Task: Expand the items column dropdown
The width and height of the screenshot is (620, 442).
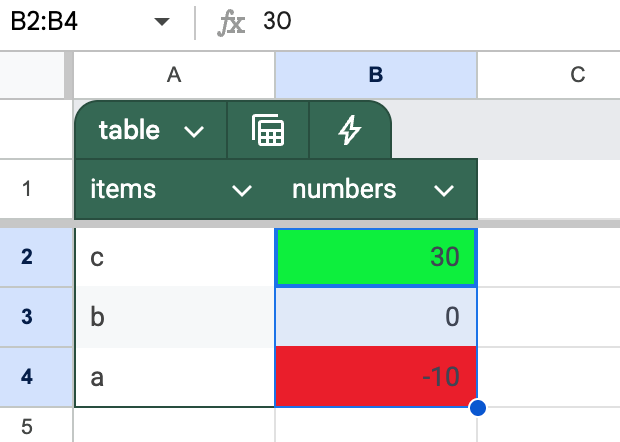Action: (242, 191)
